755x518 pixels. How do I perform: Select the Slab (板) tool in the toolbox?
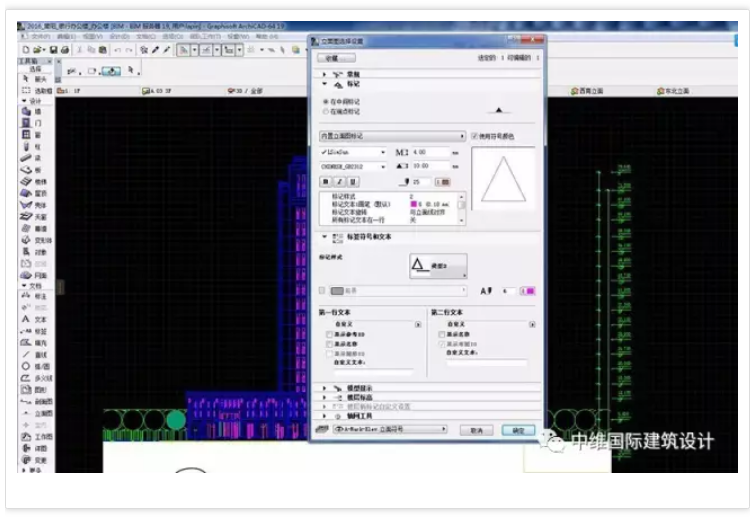pyautogui.click(x=32, y=170)
